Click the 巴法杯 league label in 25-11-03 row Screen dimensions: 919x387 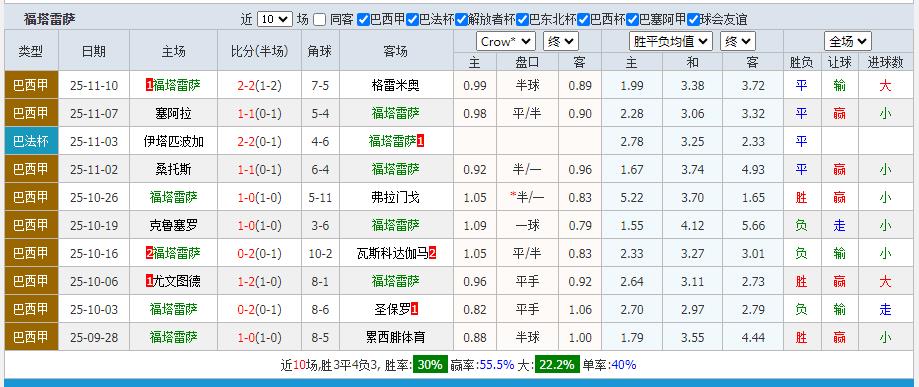31,141
